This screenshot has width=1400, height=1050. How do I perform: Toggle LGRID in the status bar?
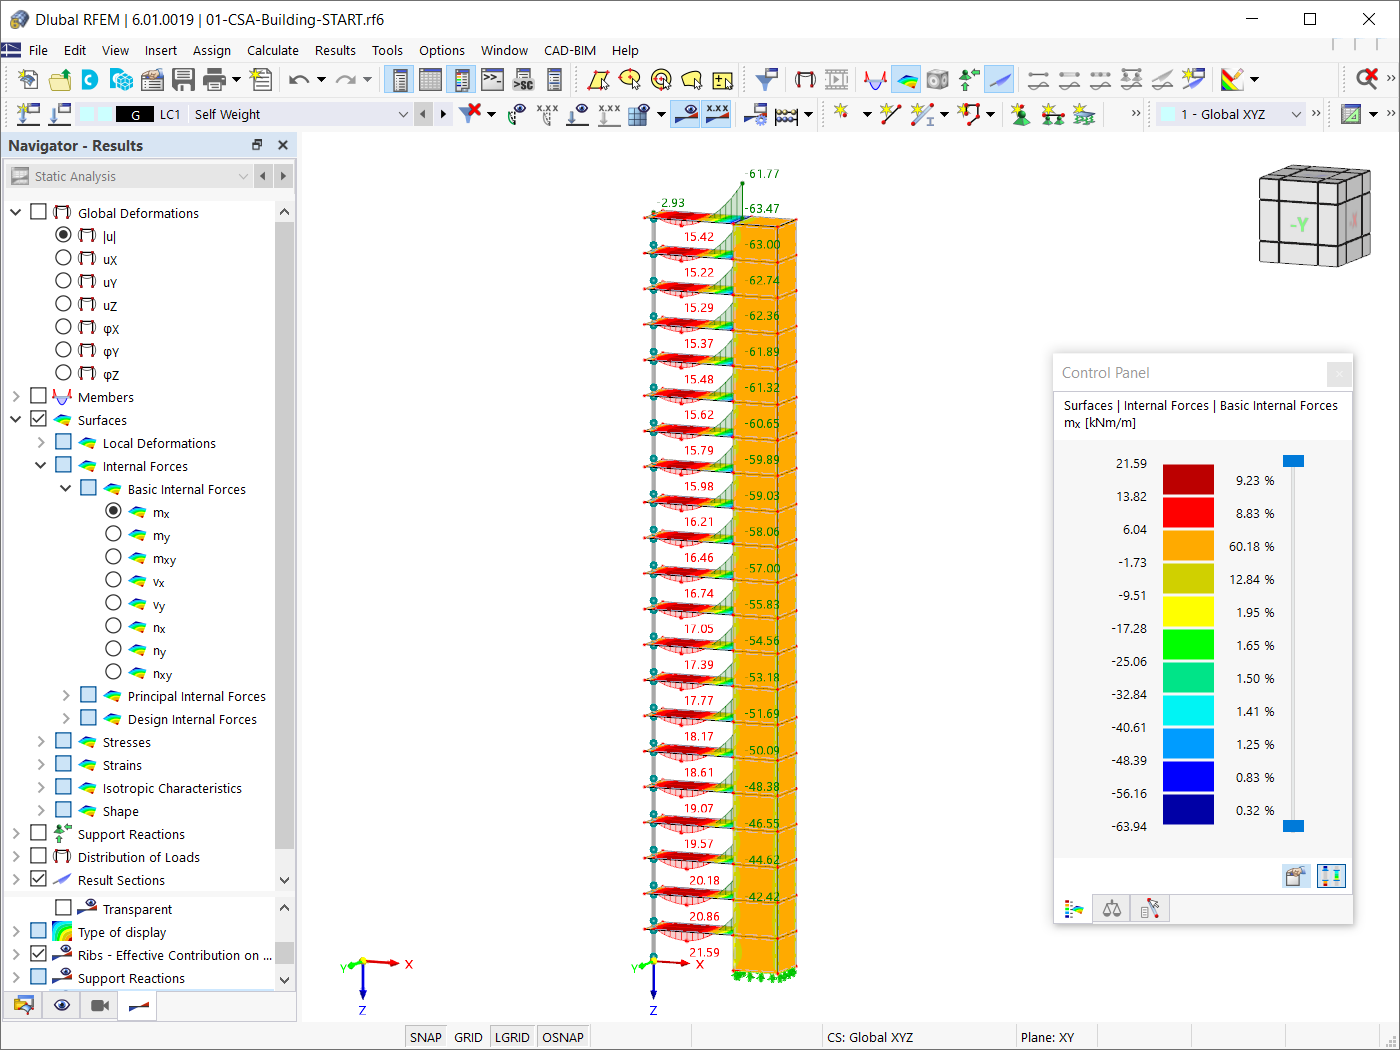(512, 1037)
